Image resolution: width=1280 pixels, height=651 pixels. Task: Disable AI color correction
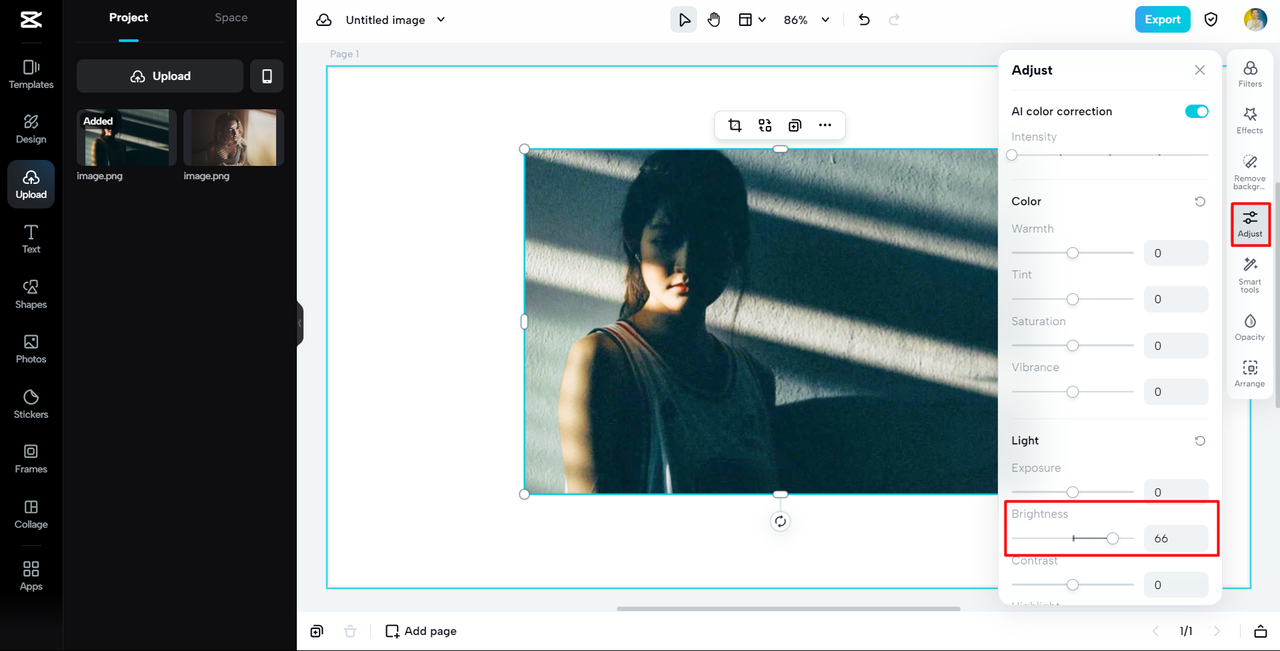pyautogui.click(x=1196, y=111)
